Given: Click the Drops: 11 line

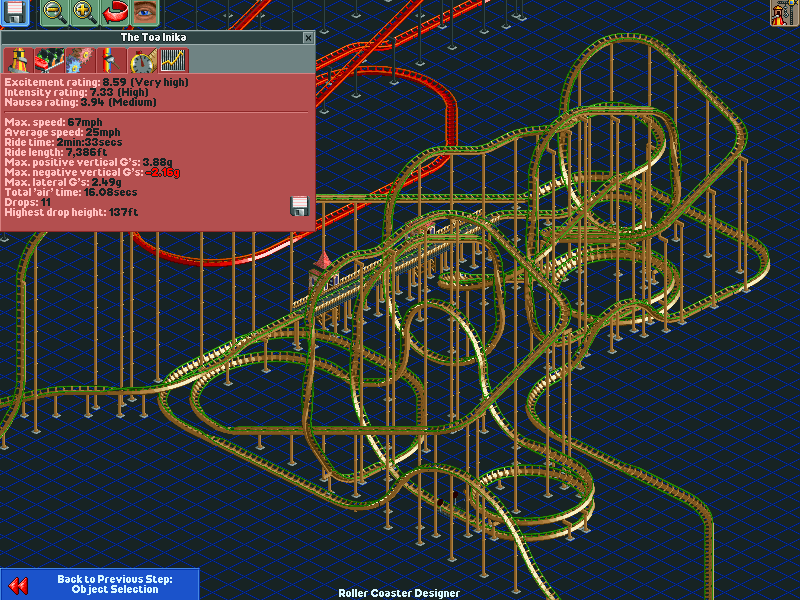Looking at the screenshot, I should click(x=28, y=202).
